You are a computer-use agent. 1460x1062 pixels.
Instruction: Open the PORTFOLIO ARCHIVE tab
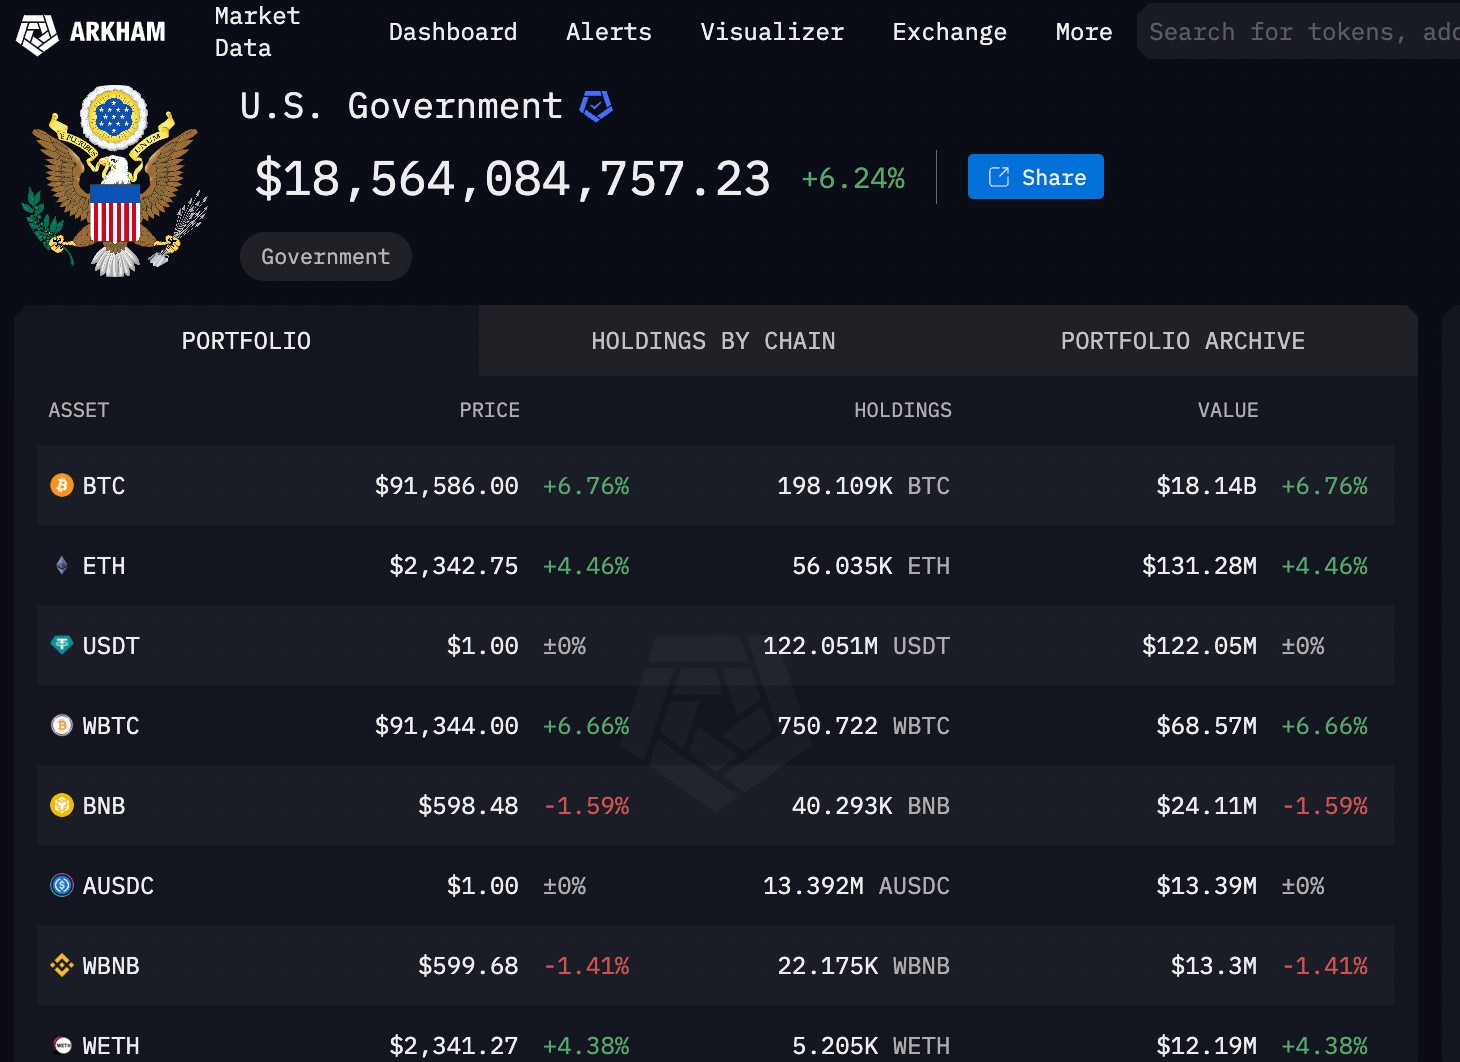pyautogui.click(x=1183, y=341)
